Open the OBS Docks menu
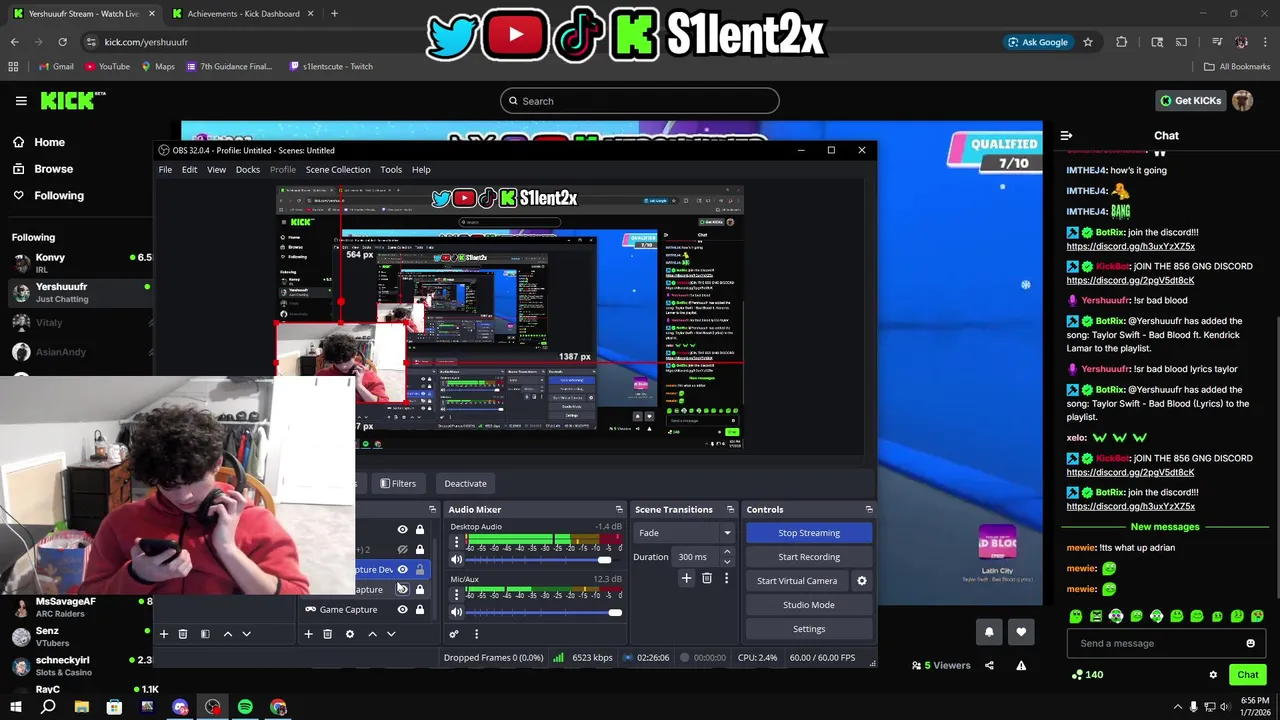 248,170
